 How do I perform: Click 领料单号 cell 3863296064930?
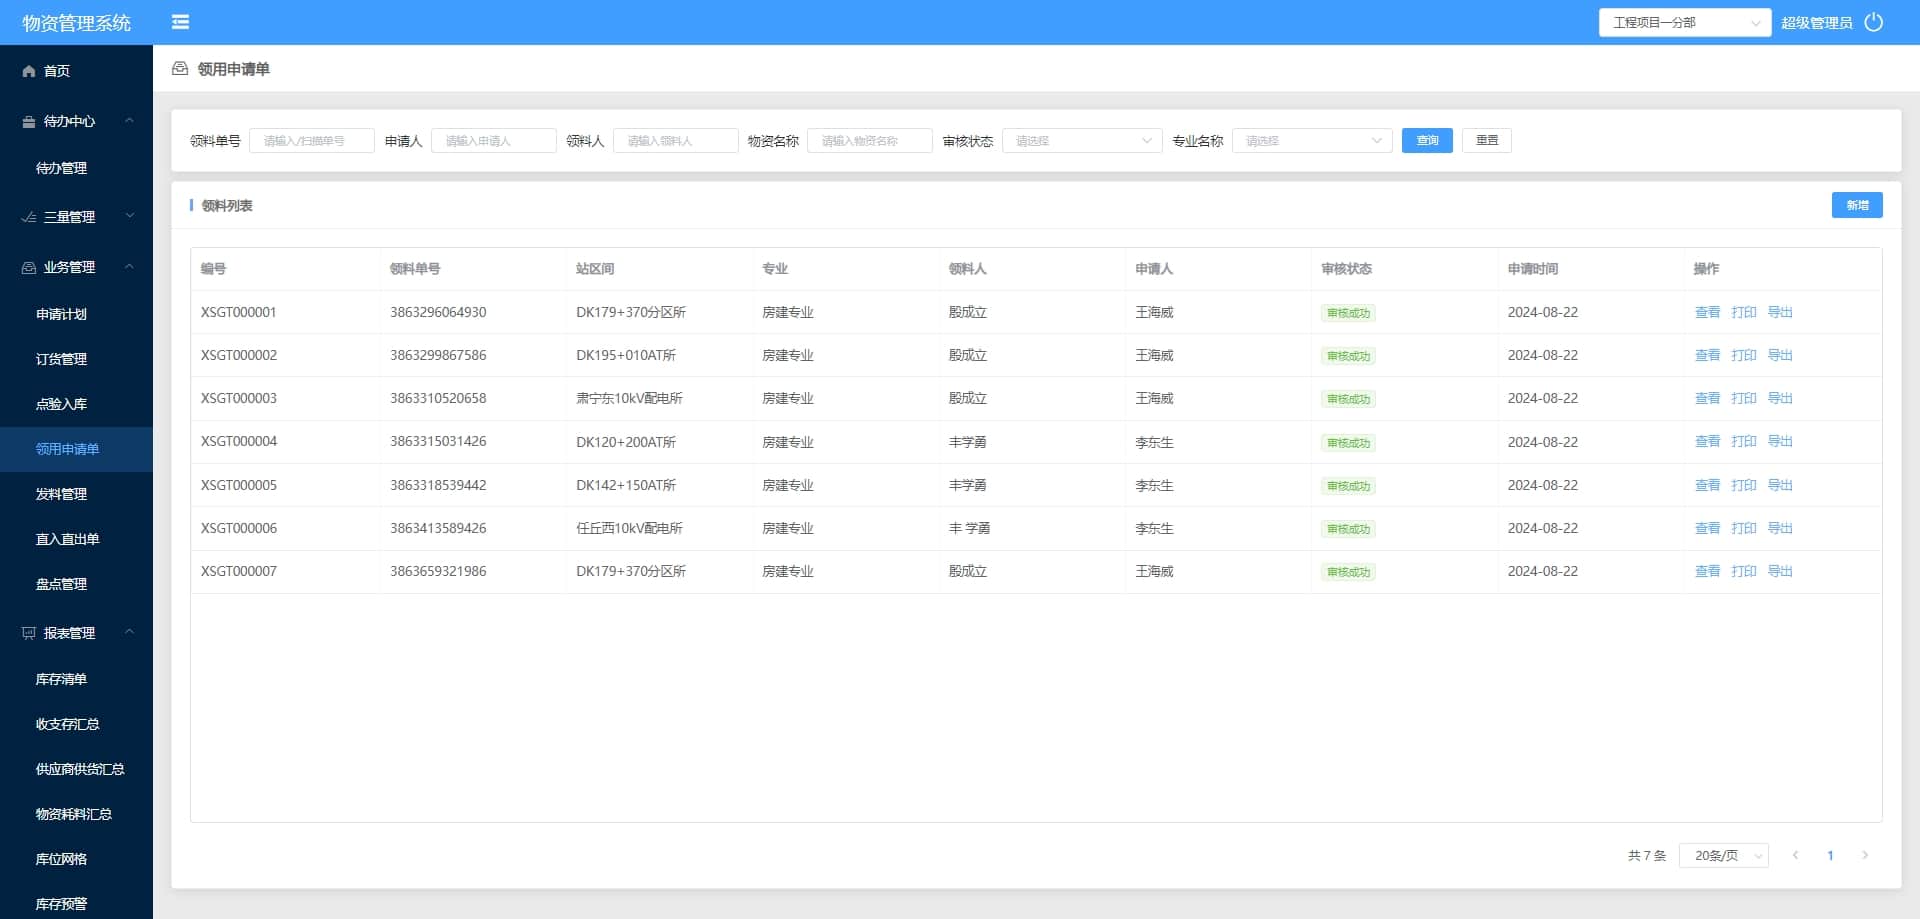coord(438,312)
